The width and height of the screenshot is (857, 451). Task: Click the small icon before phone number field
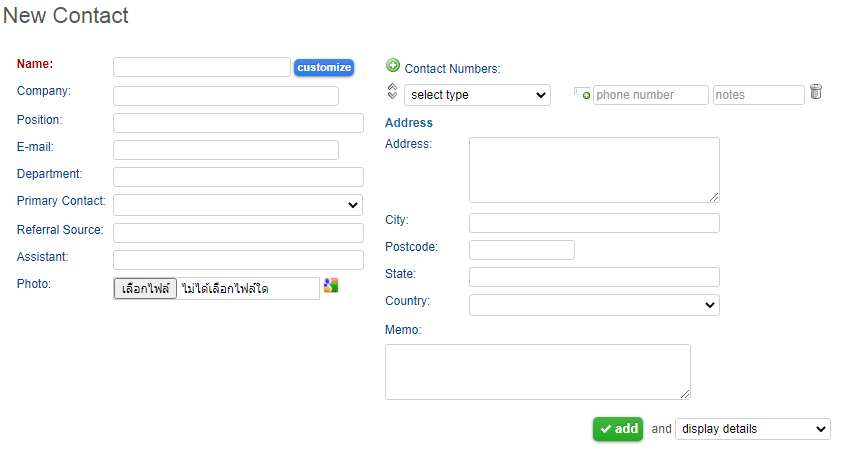pyautogui.click(x=582, y=94)
